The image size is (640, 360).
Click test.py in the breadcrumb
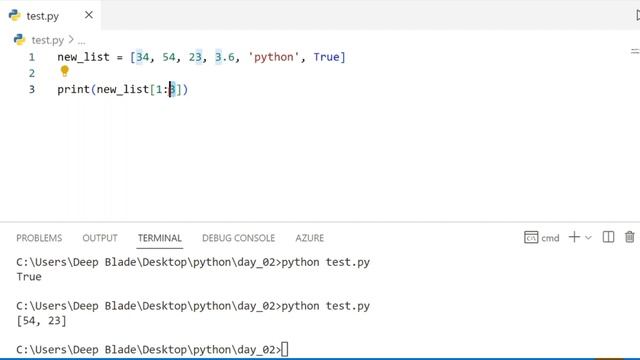tap(48, 40)
